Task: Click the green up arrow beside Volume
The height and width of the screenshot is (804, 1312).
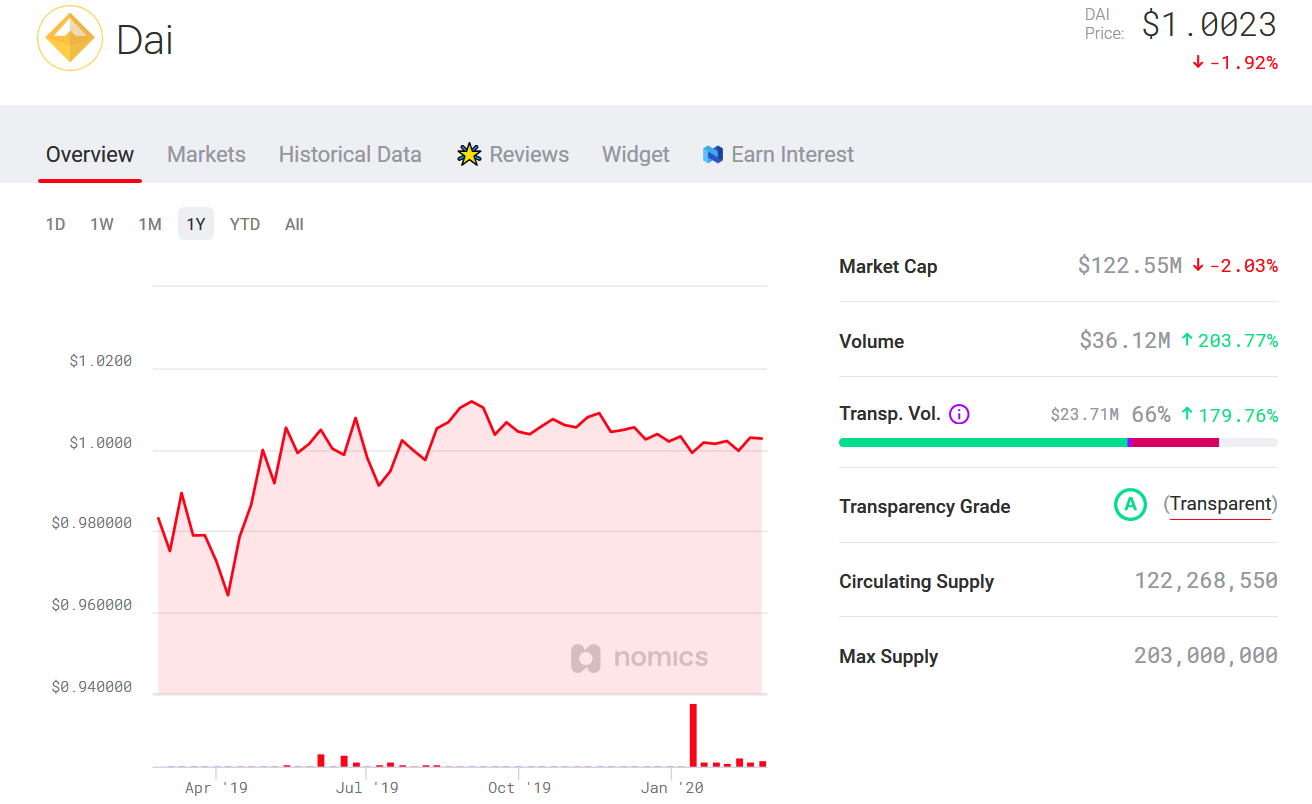Action: [x=1187, y=341]
